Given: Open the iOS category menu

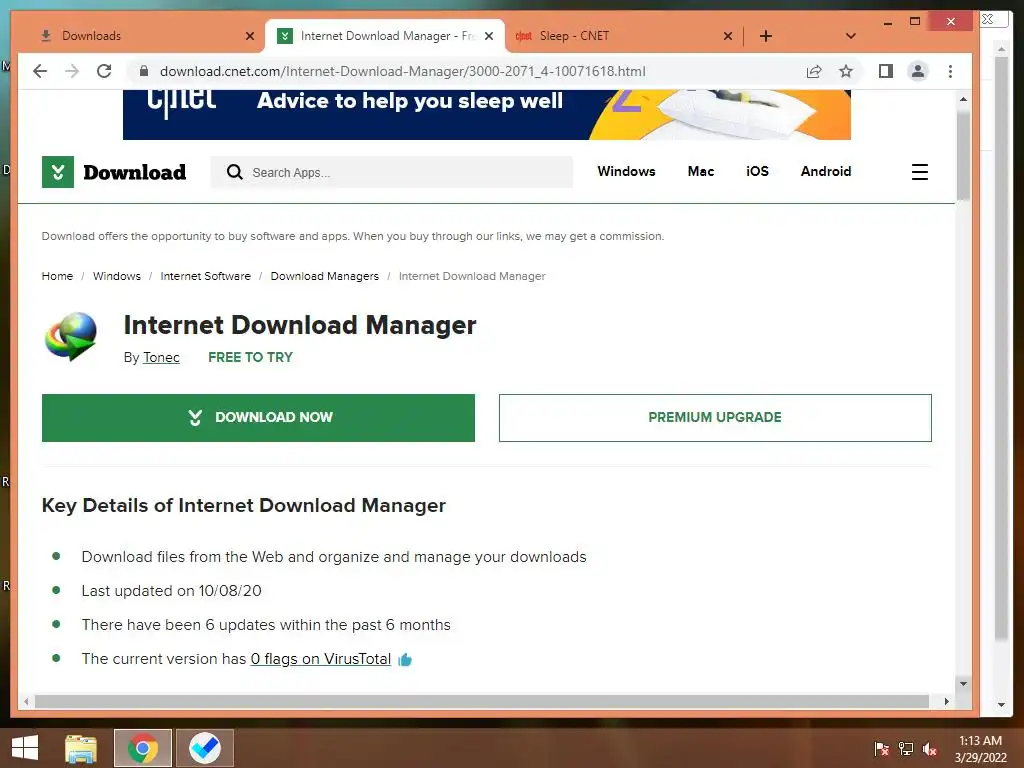Looking at the screenshot, I should 758,171.
